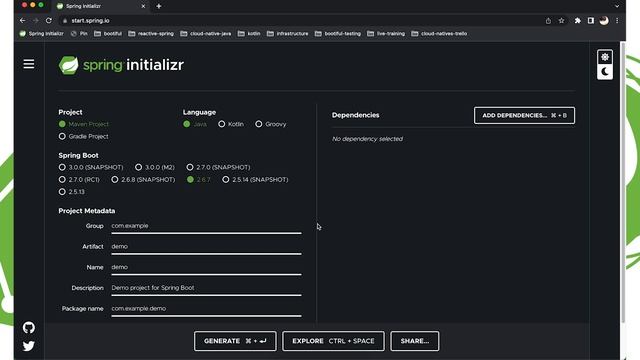Viewport: 640px width, 360px height.
Task: Open the Twitter bird icon link
Action: pos(29,346)
